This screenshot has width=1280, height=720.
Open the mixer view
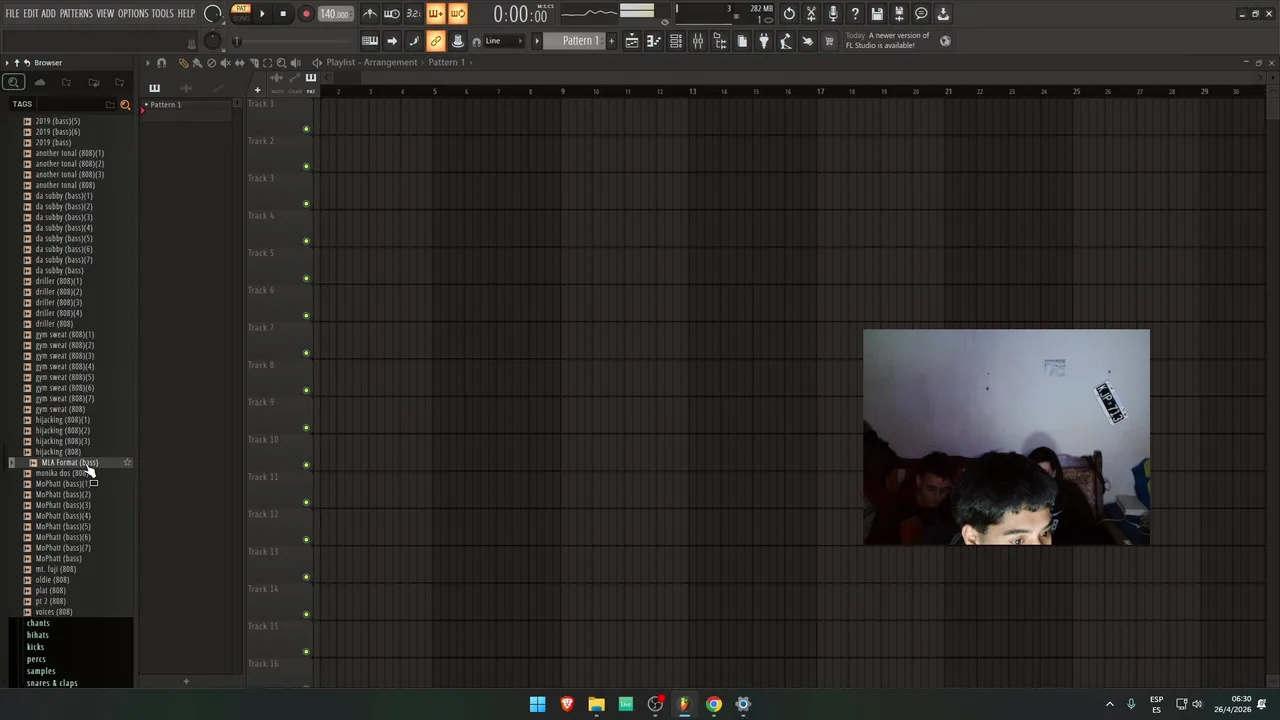(x=698, y=41)
